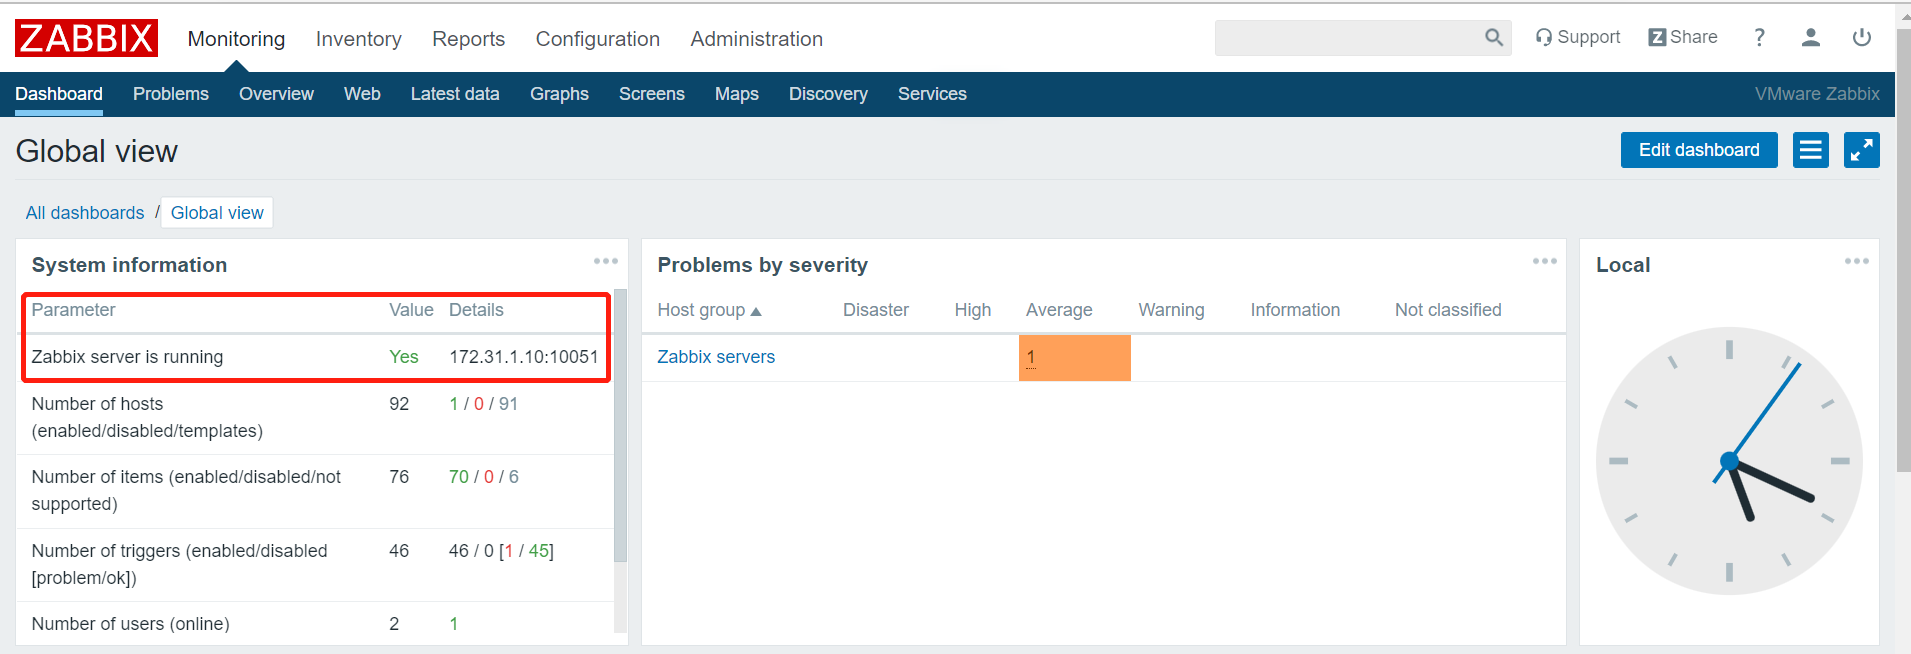This screenshot has height=654, width=1911.
Task: Open the Support headset link
Action: (x=1578, y=37)
